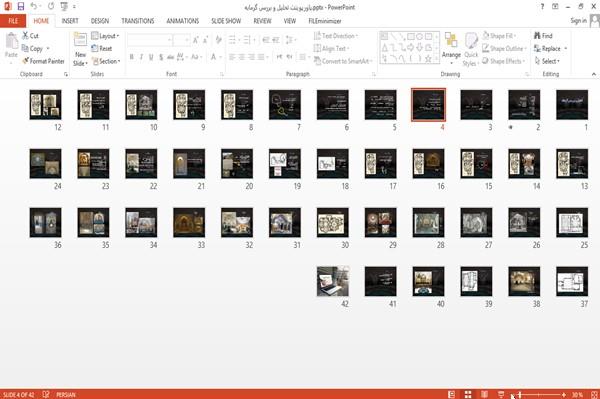Switch to the TRANSITIONS tab
The image size is (600, 399).
[x=138, y=21]
